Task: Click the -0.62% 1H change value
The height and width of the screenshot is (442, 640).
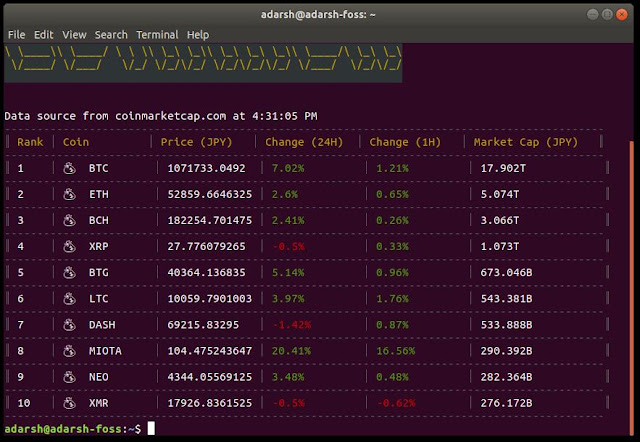Action: [396, 403]
